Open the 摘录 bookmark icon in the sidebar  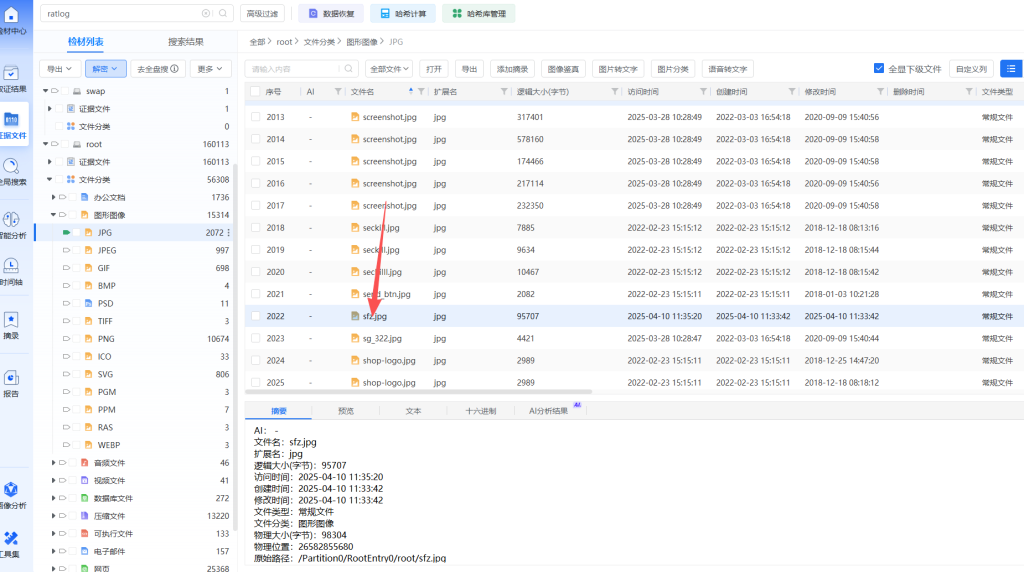pos(11,325)
